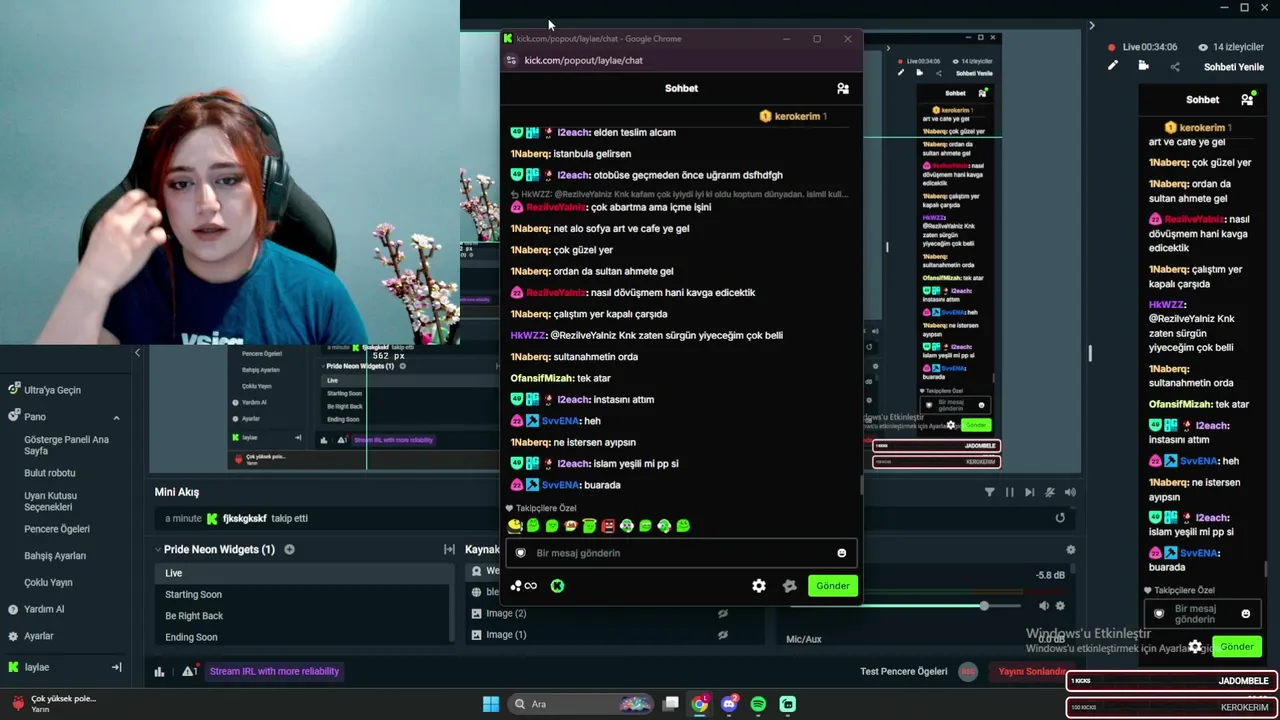This screenshot has height=720, width=1280.
Task: Click the green Gönder button in Chrome popout
Action: [x=833, y=586]
